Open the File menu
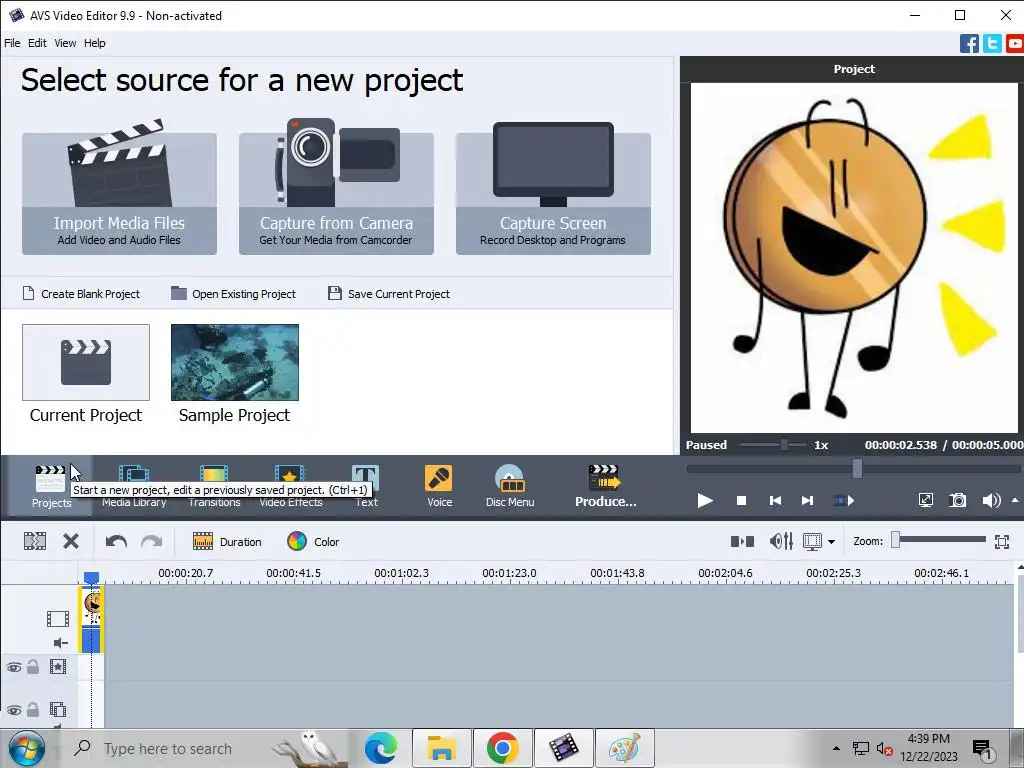Screen dimensions: 1024x768 pos(12,43)
